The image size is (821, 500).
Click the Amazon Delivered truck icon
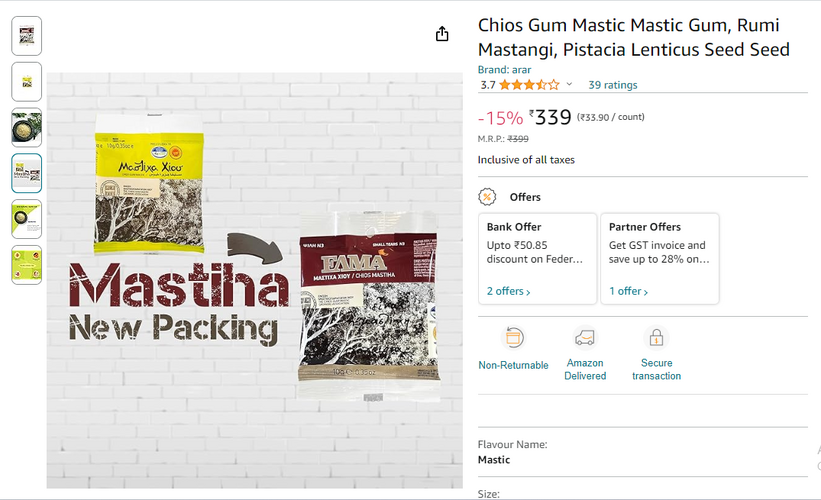(585, 338)
